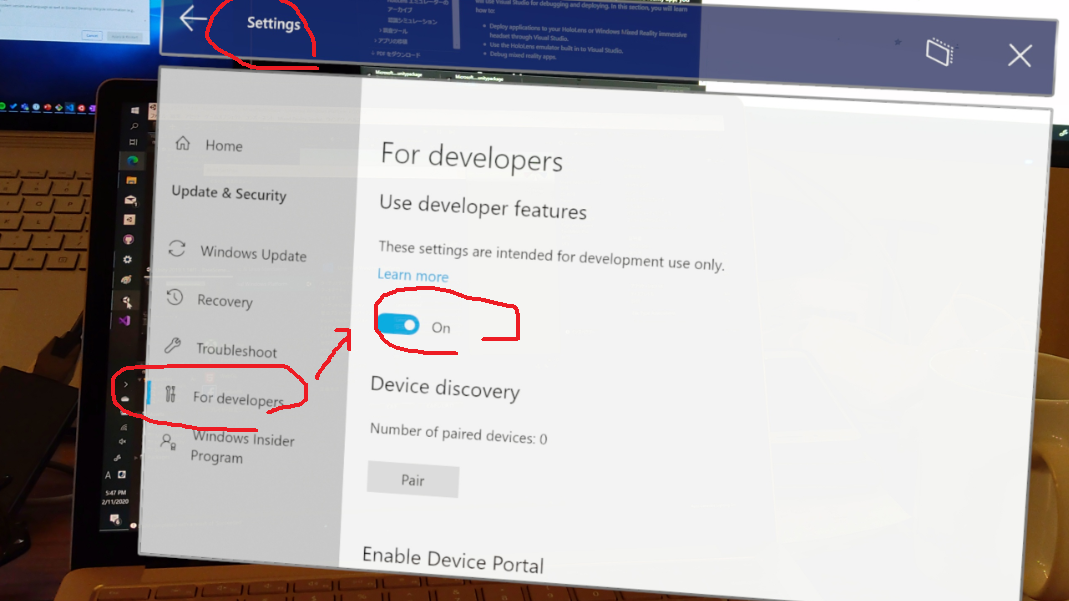Open Task View on laptop taskbar
Screen dimensions: 1069x601
pyautogui.click(x=134, y=142)
